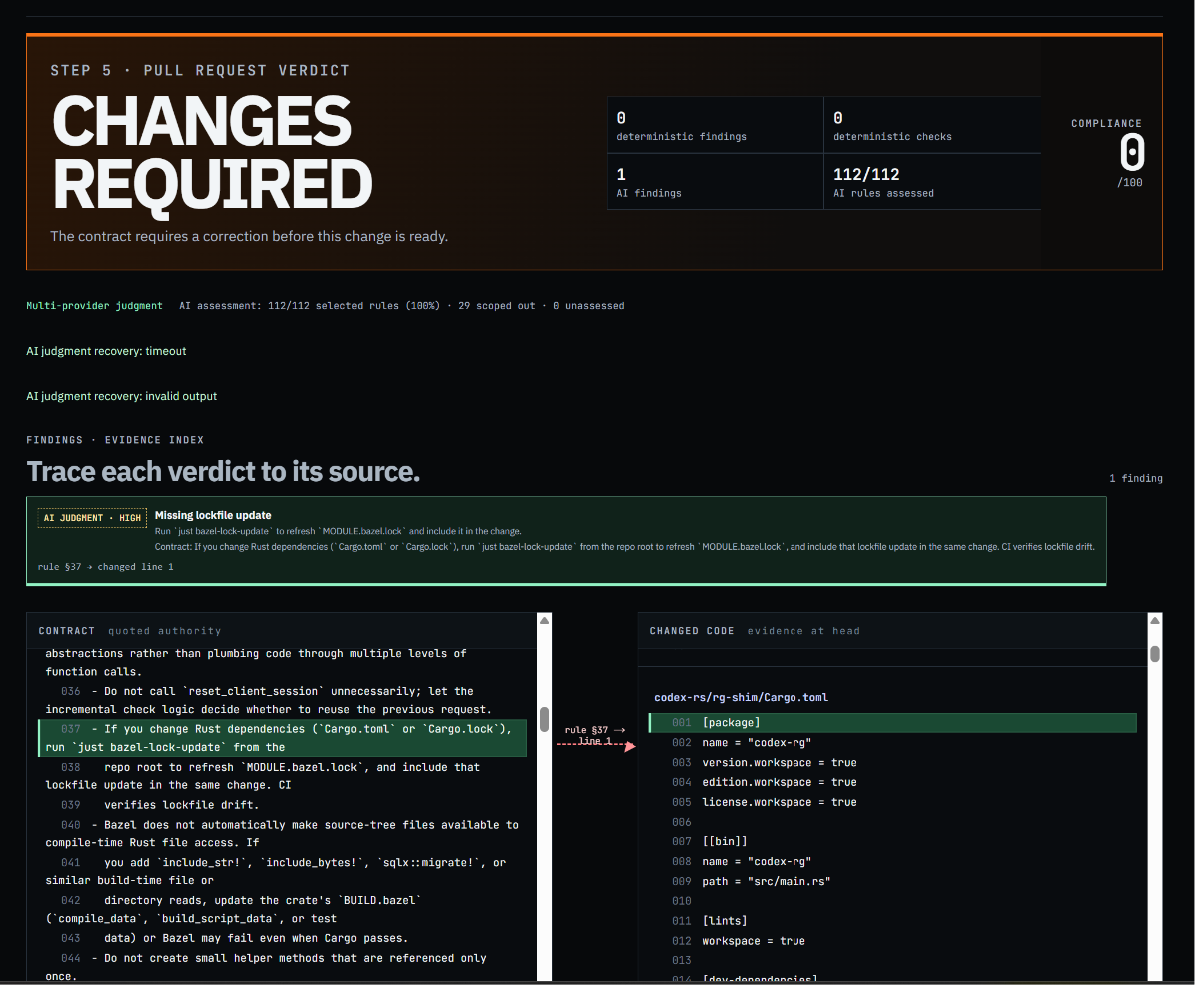
Task: Click the 112/112 AI rules assessed tile
Action: 931,182
